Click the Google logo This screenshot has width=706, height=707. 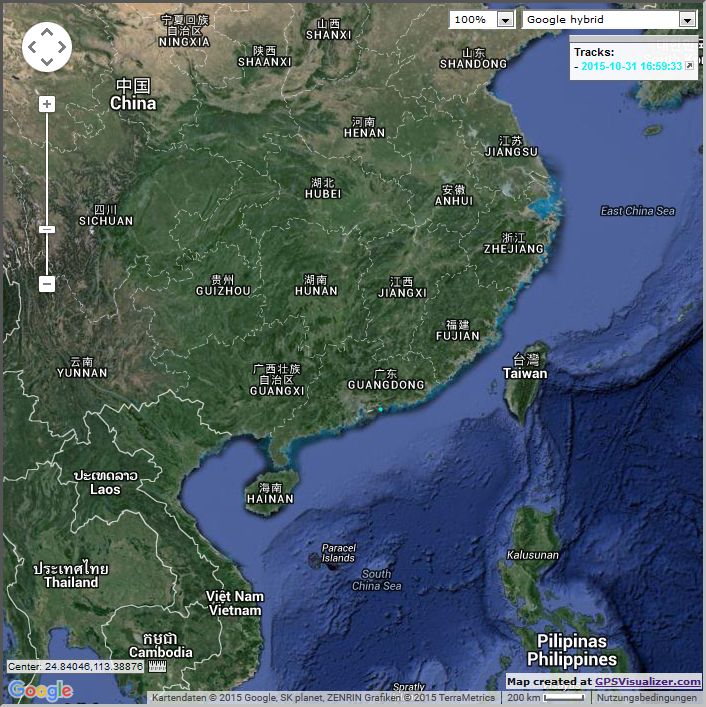tap(40, 690)
